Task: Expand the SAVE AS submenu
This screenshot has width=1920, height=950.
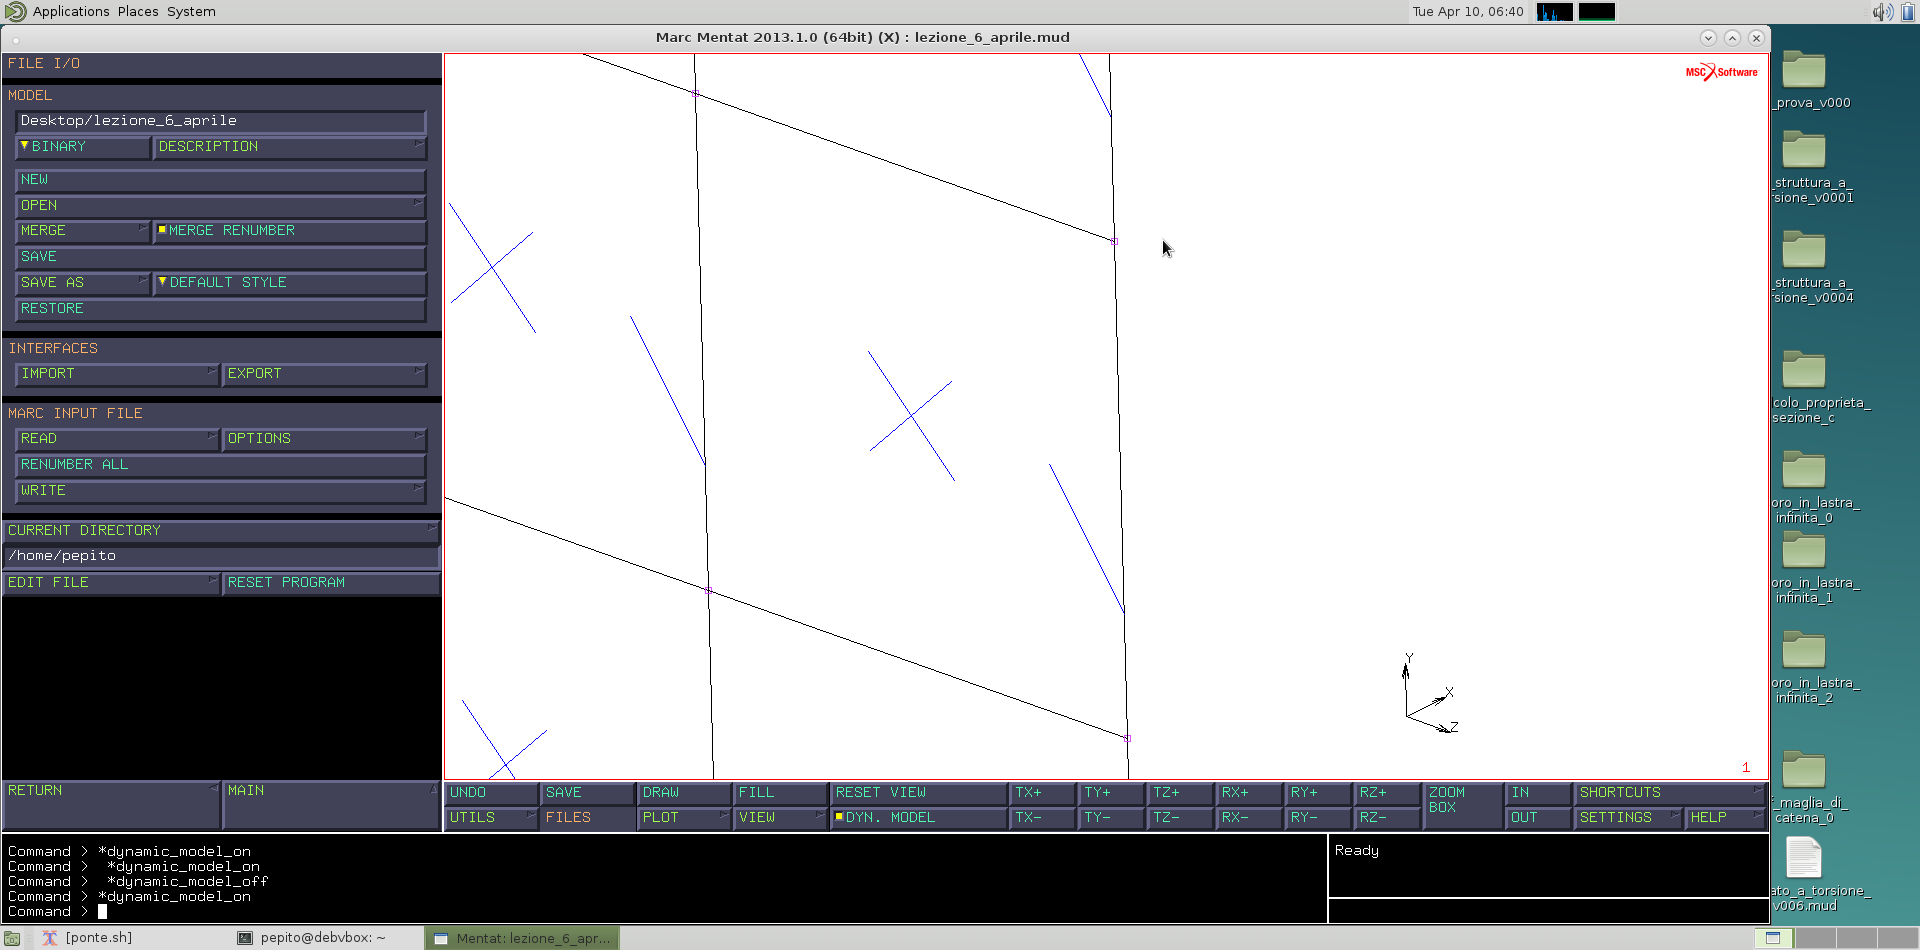Action: point(83,283)
